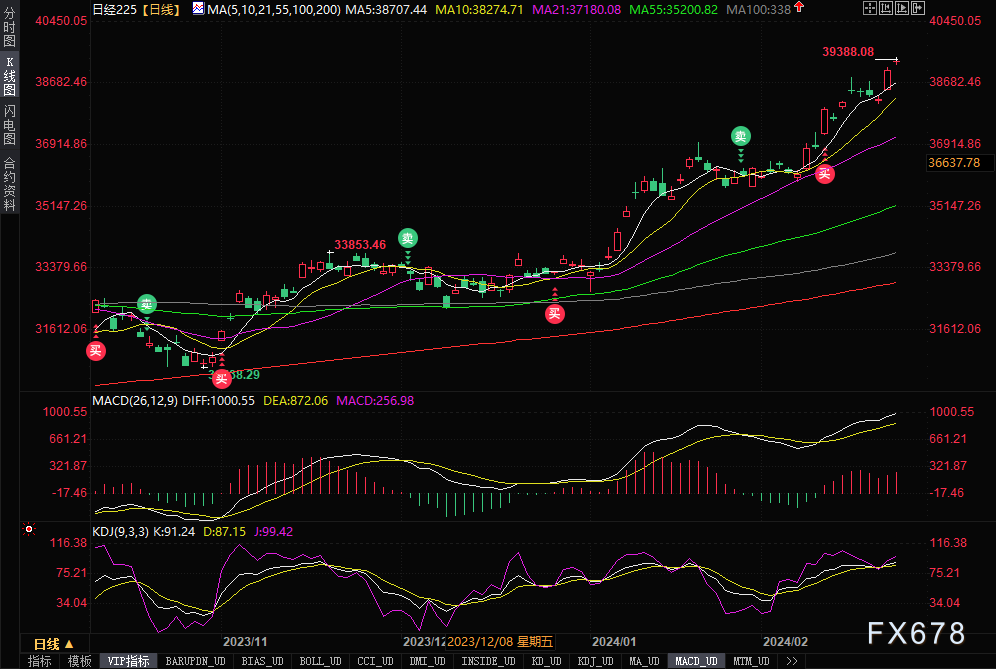Select the KD_UD indicator
The image size is (996, 669).
click(x=546, y=661)
